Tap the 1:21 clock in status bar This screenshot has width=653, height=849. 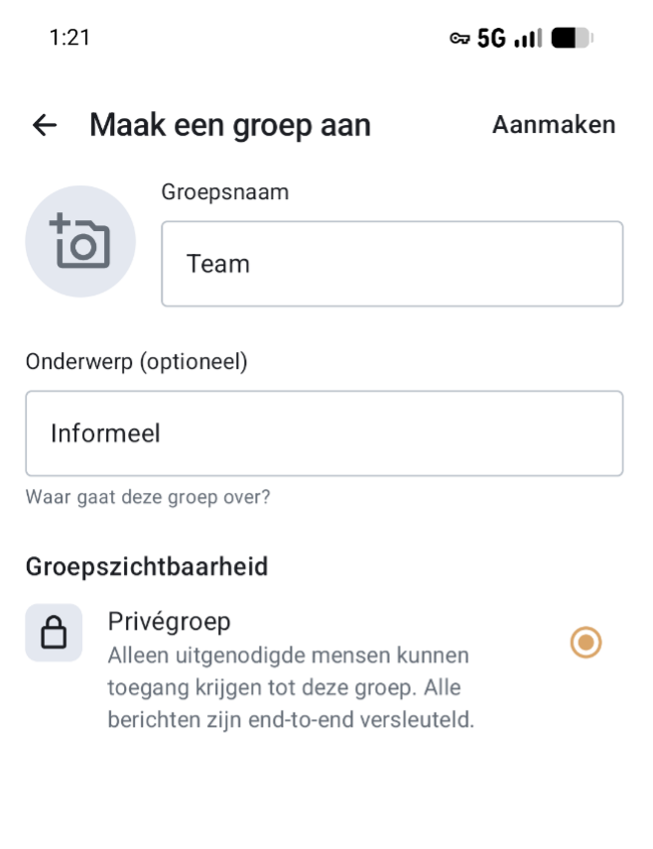(x=69, y=38)
